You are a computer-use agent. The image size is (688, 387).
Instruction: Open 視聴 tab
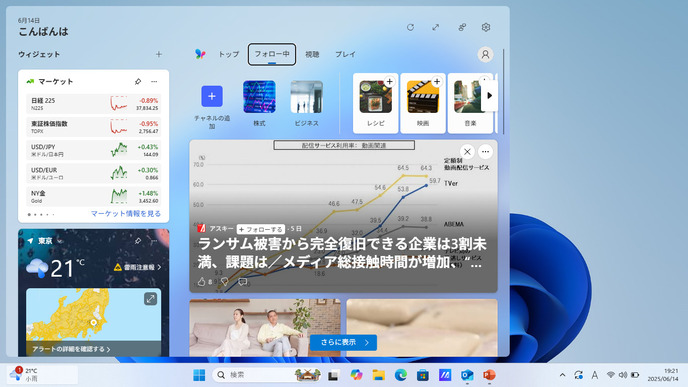coord(312,54)
